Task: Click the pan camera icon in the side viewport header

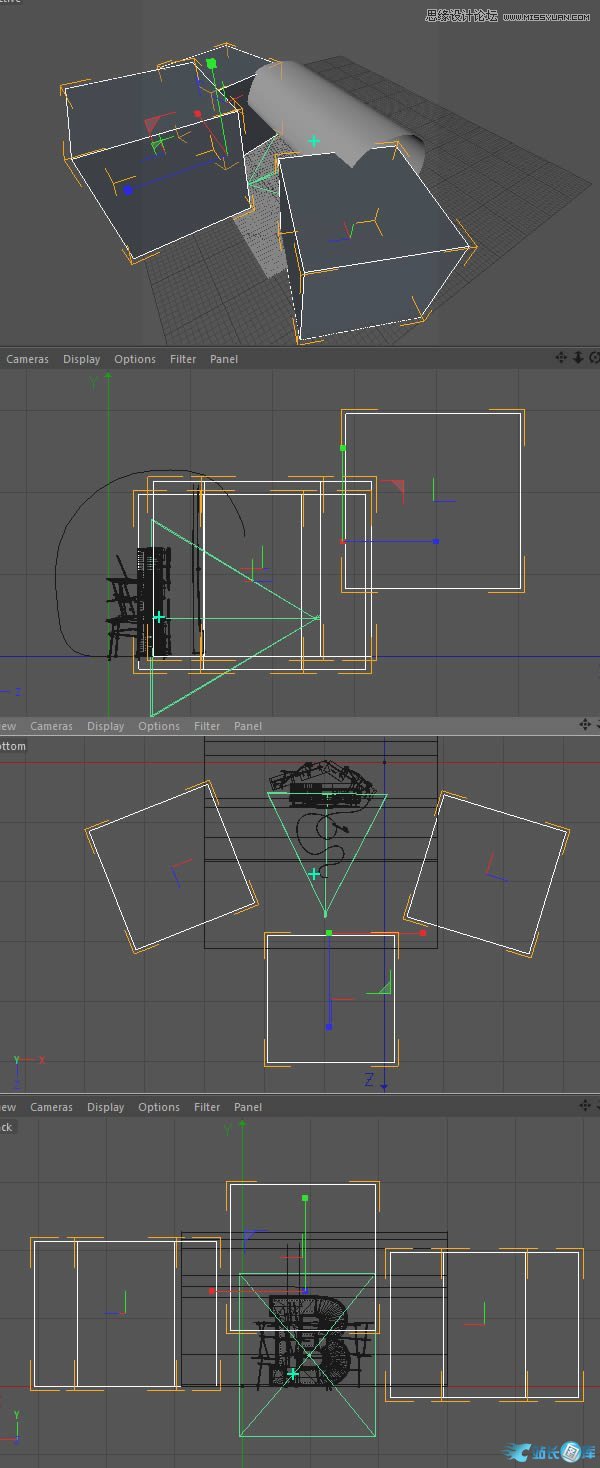Action: coord(561,358)
